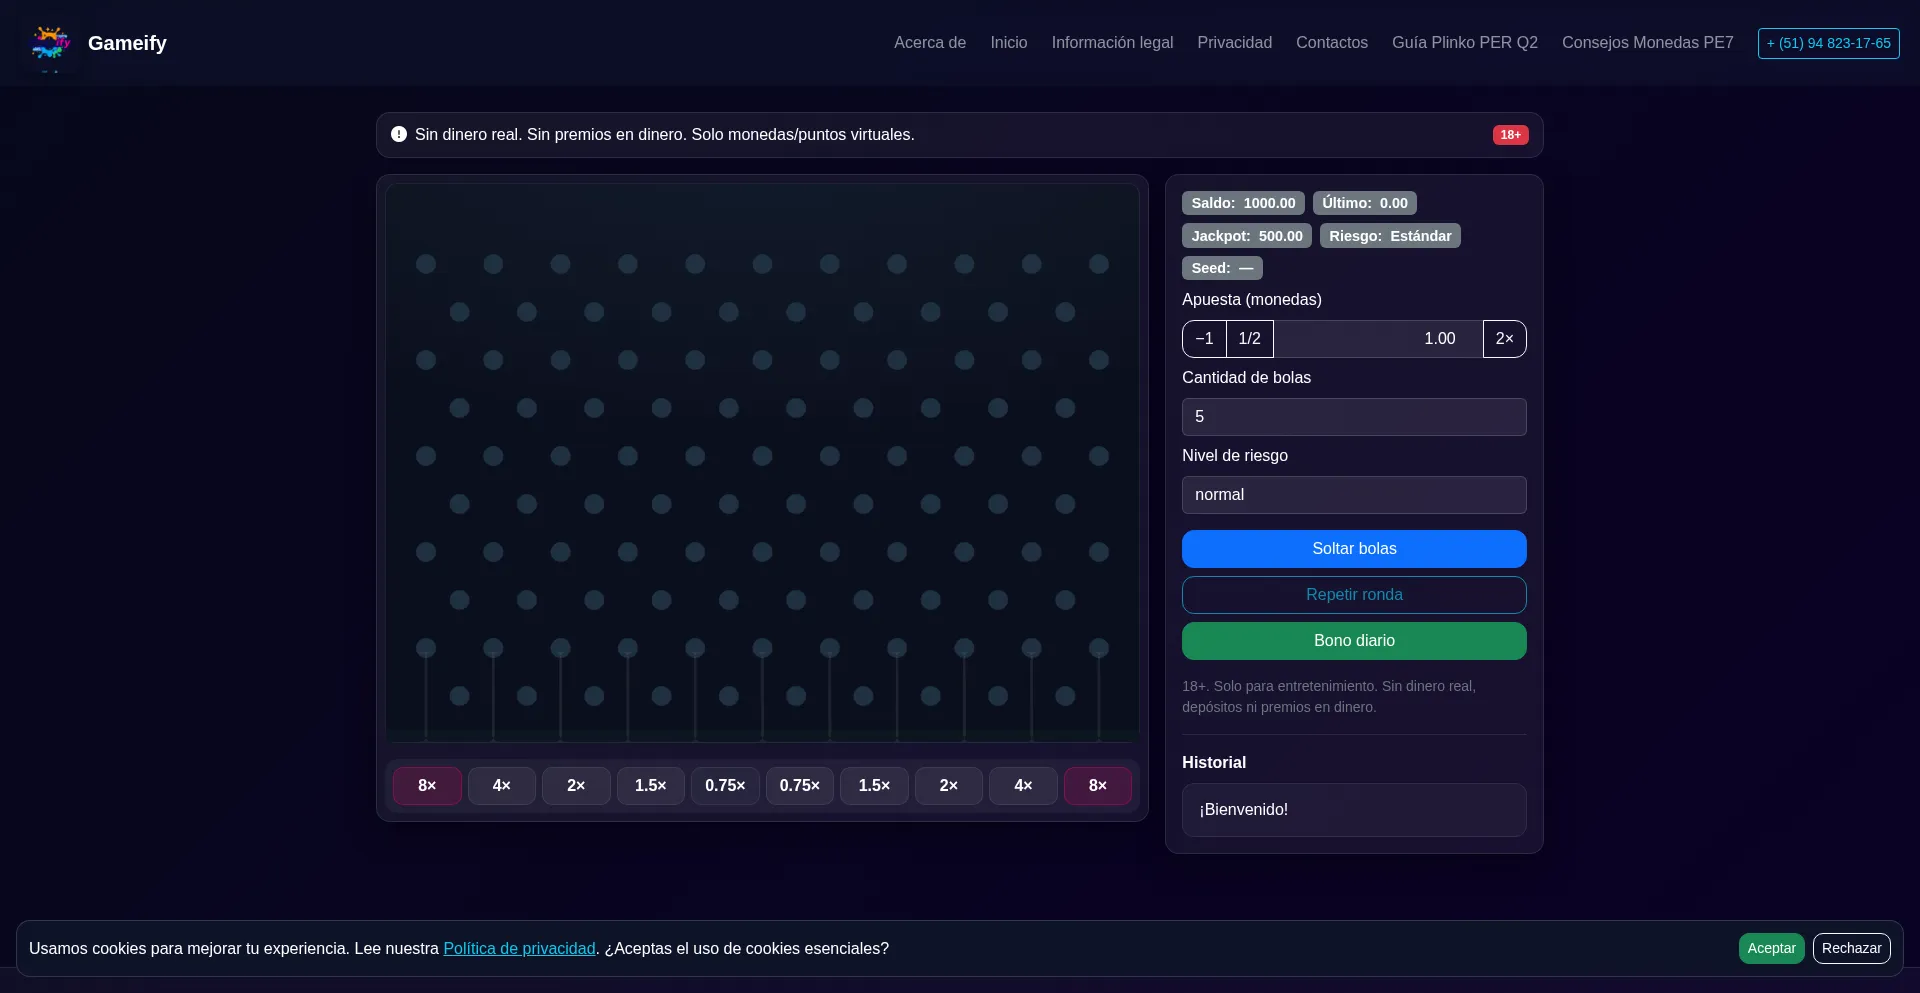Go to the Inicio page
This screenshot has height=993, width=1920.
point(1008,43)
